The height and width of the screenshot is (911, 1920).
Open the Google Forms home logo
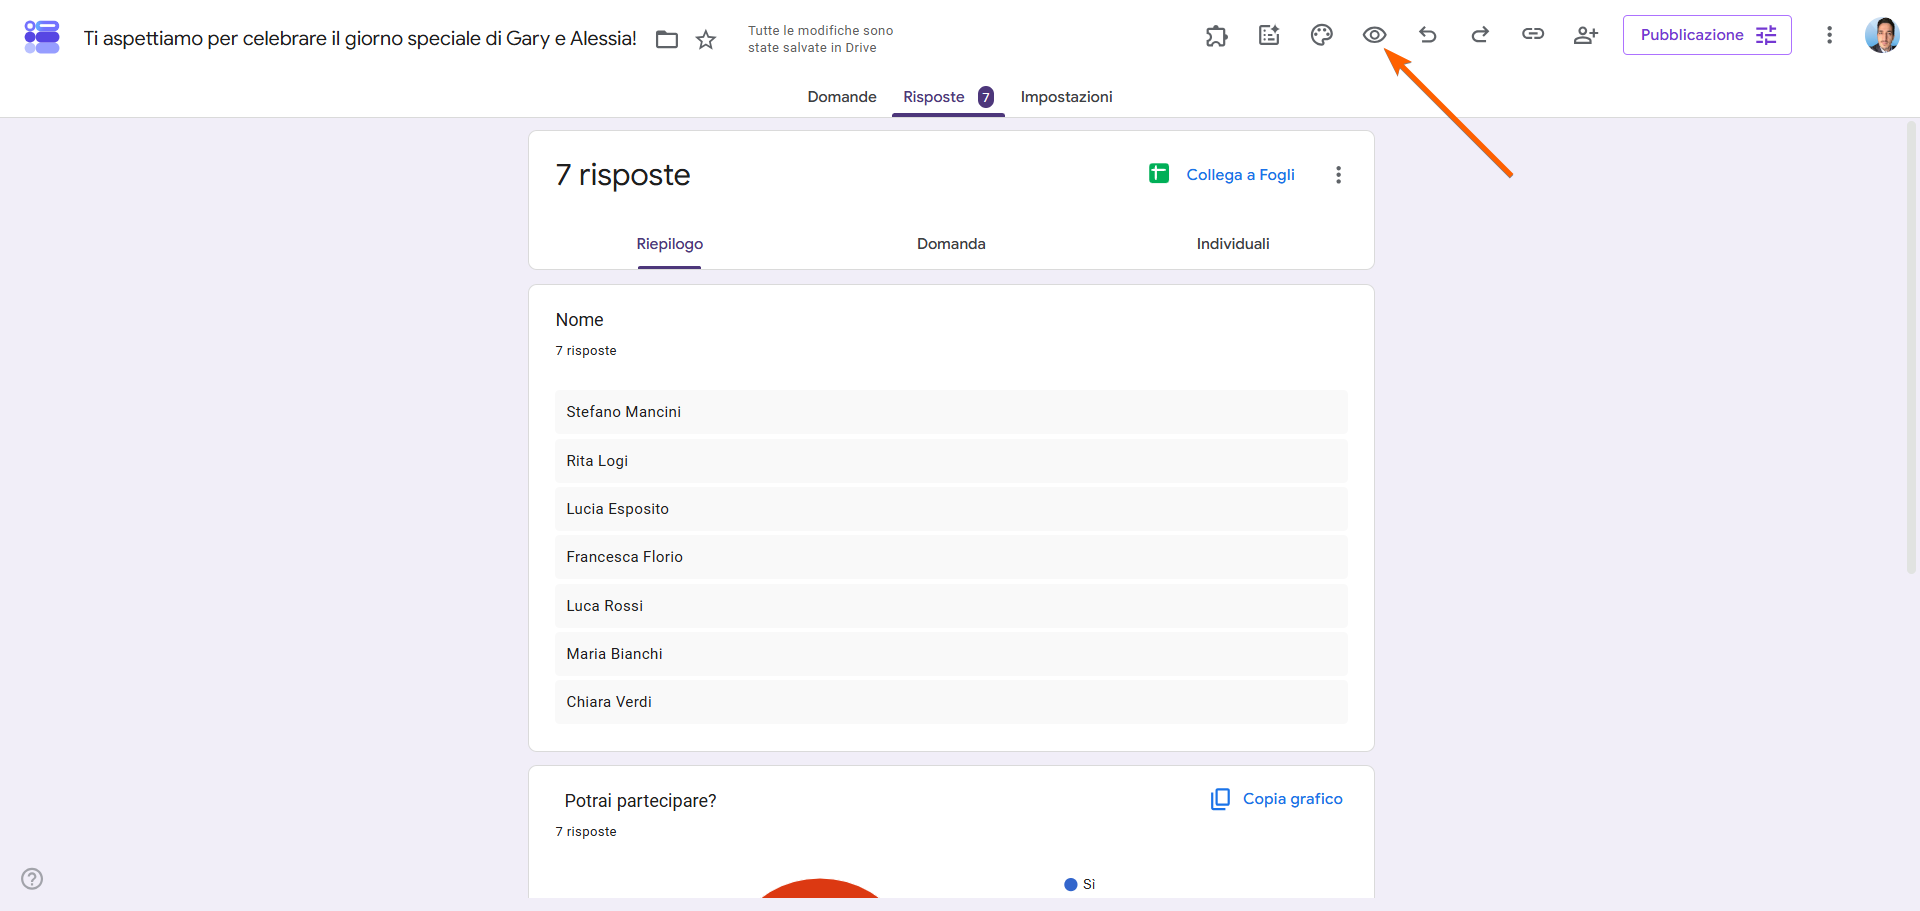pyautogui.click(x=42, y=37)
